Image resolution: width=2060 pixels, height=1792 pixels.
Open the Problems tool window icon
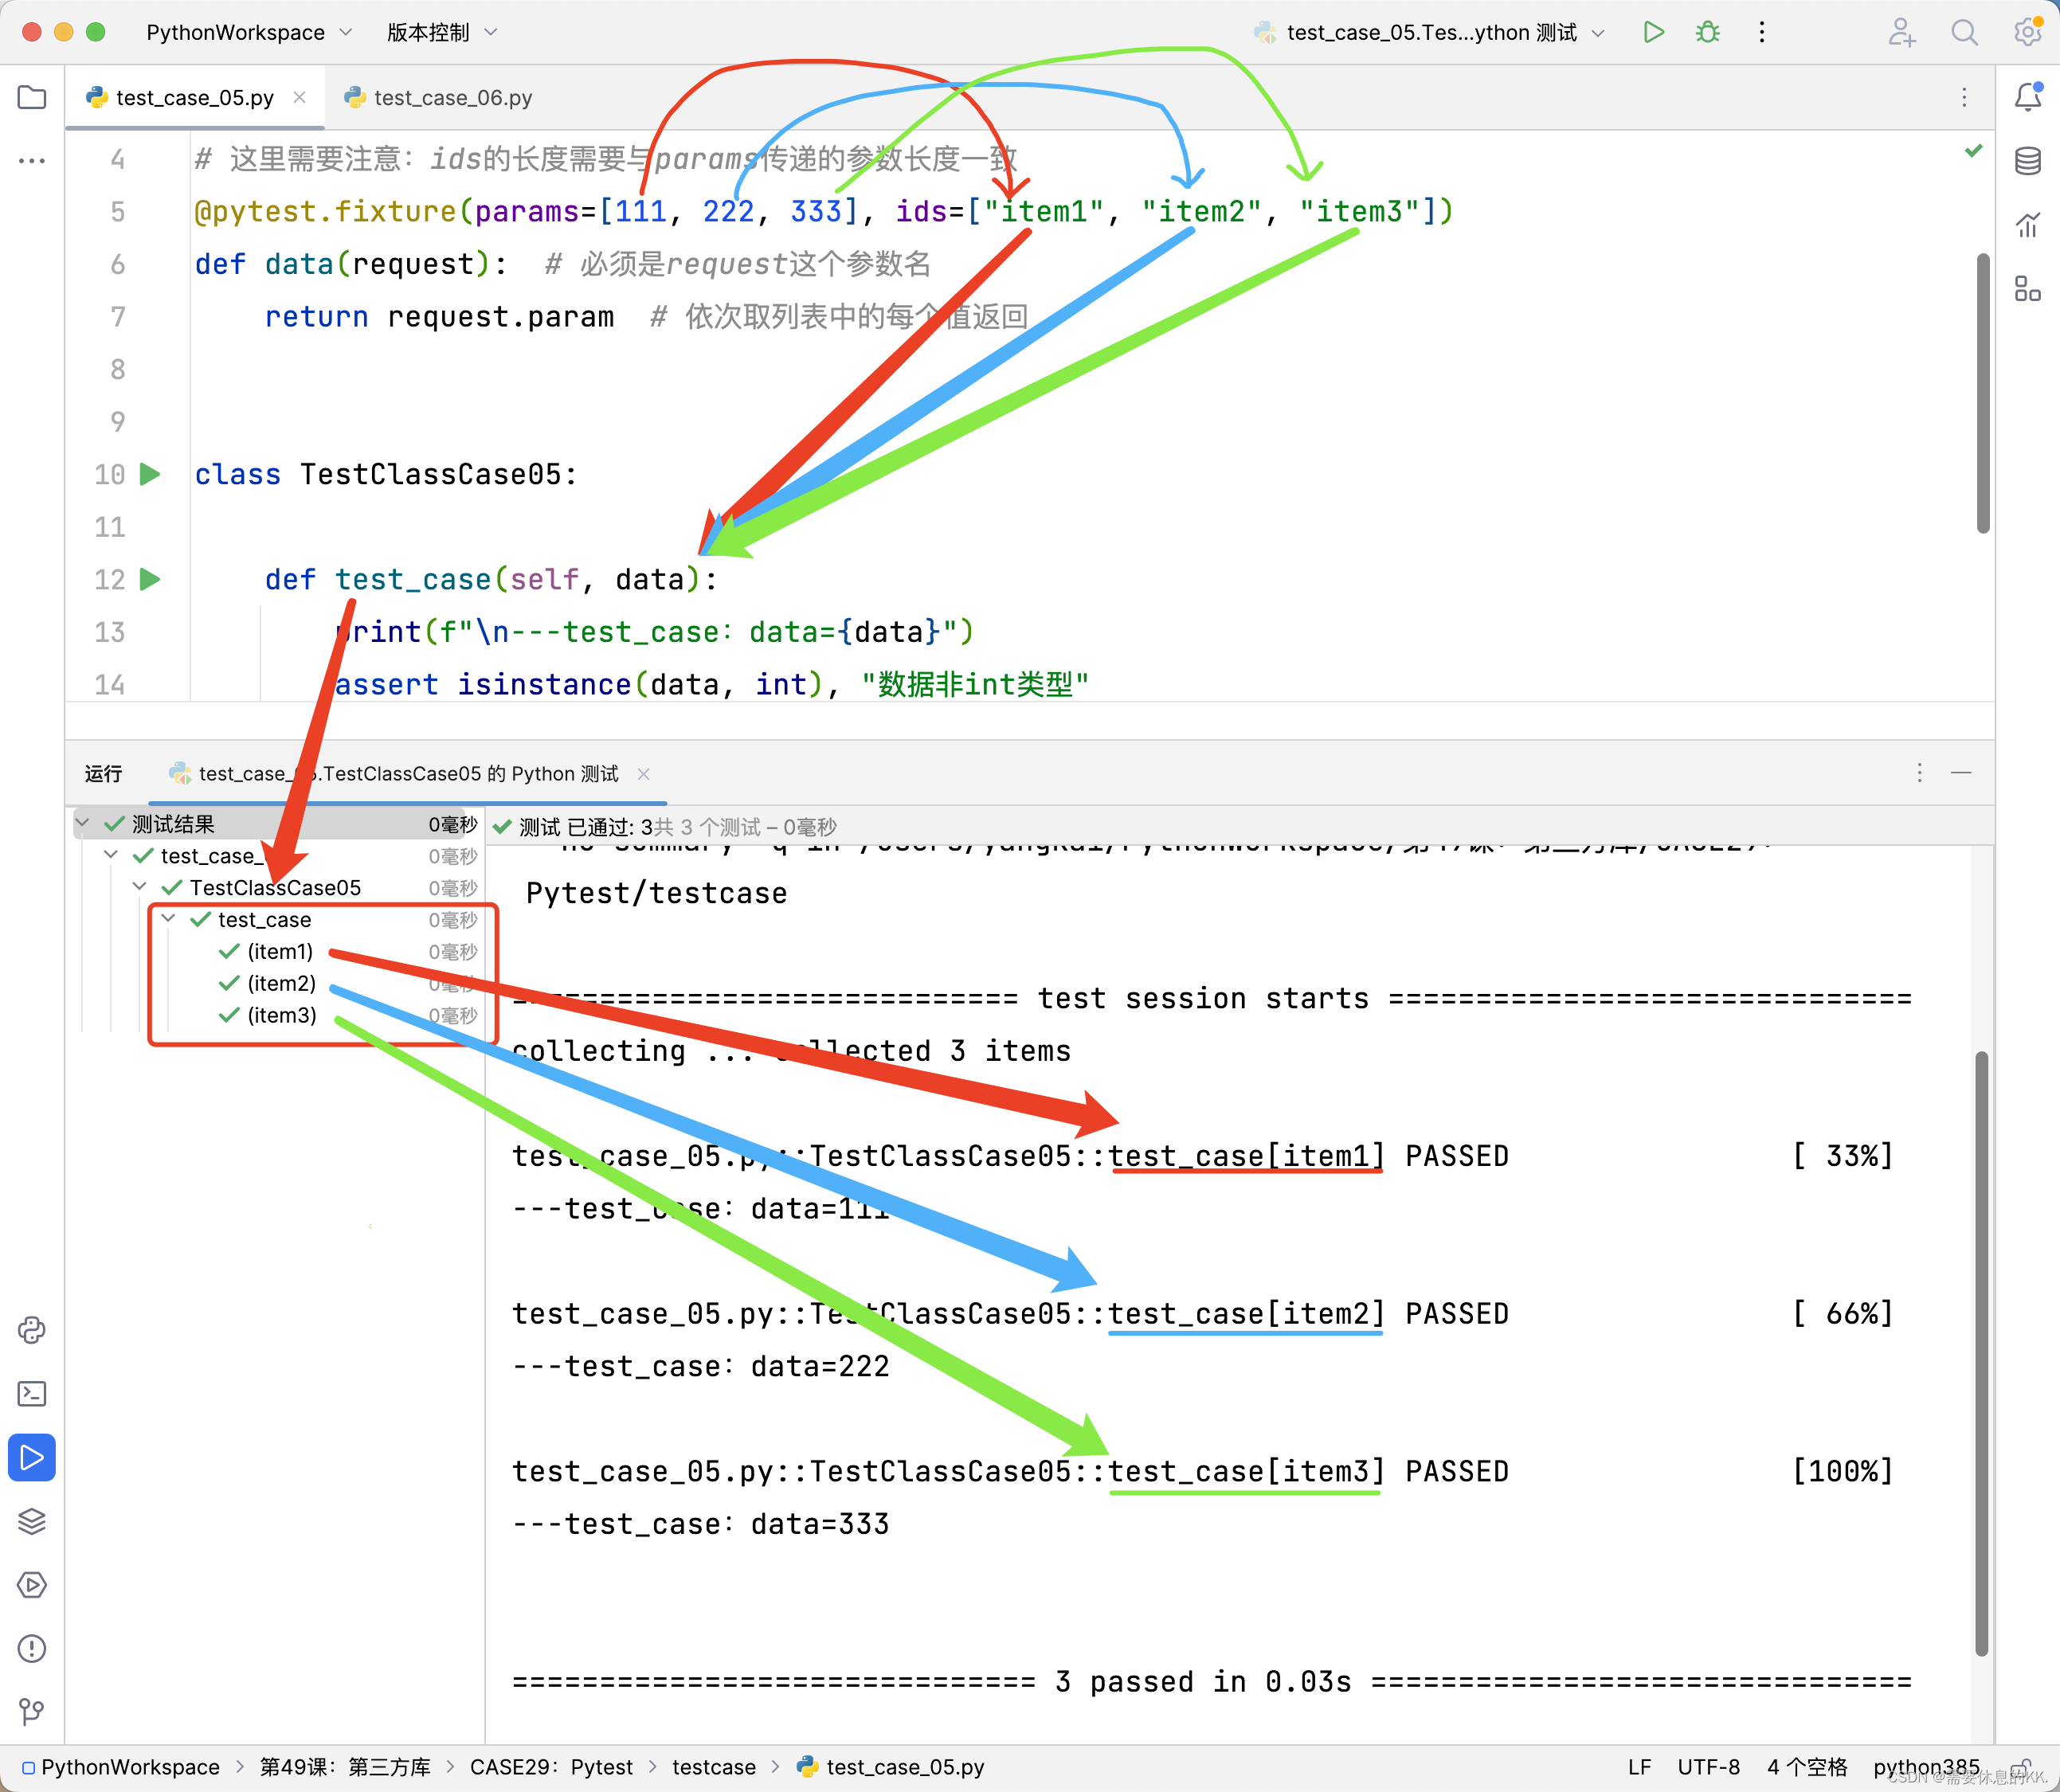tap(32, 1648)
